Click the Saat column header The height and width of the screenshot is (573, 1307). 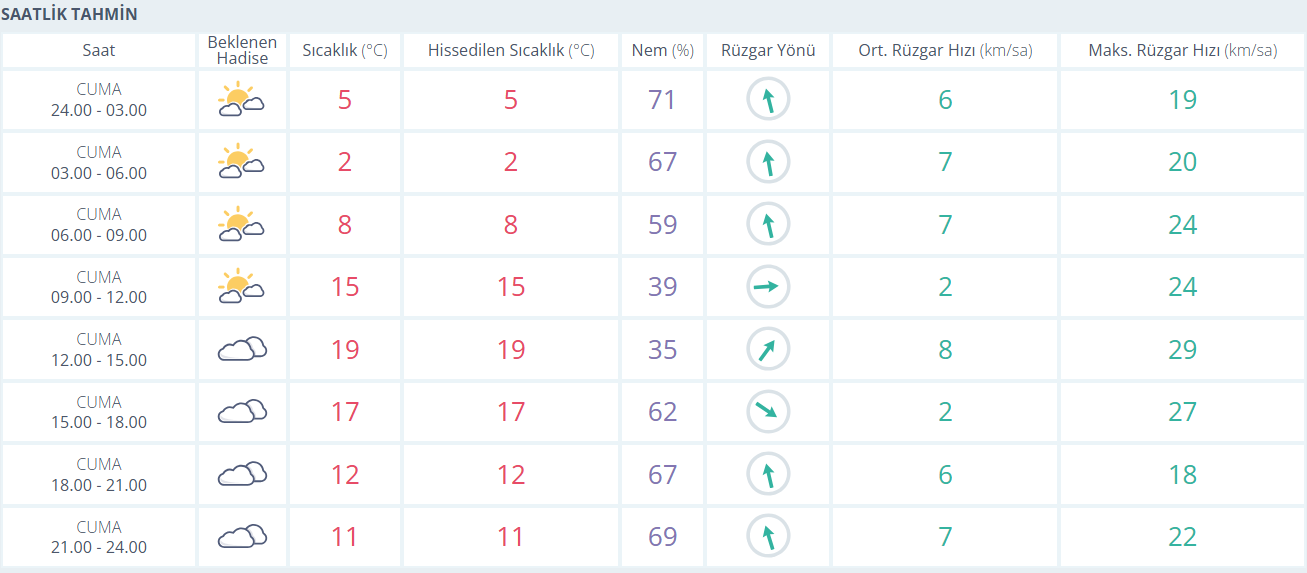click(x=98, y=51)
